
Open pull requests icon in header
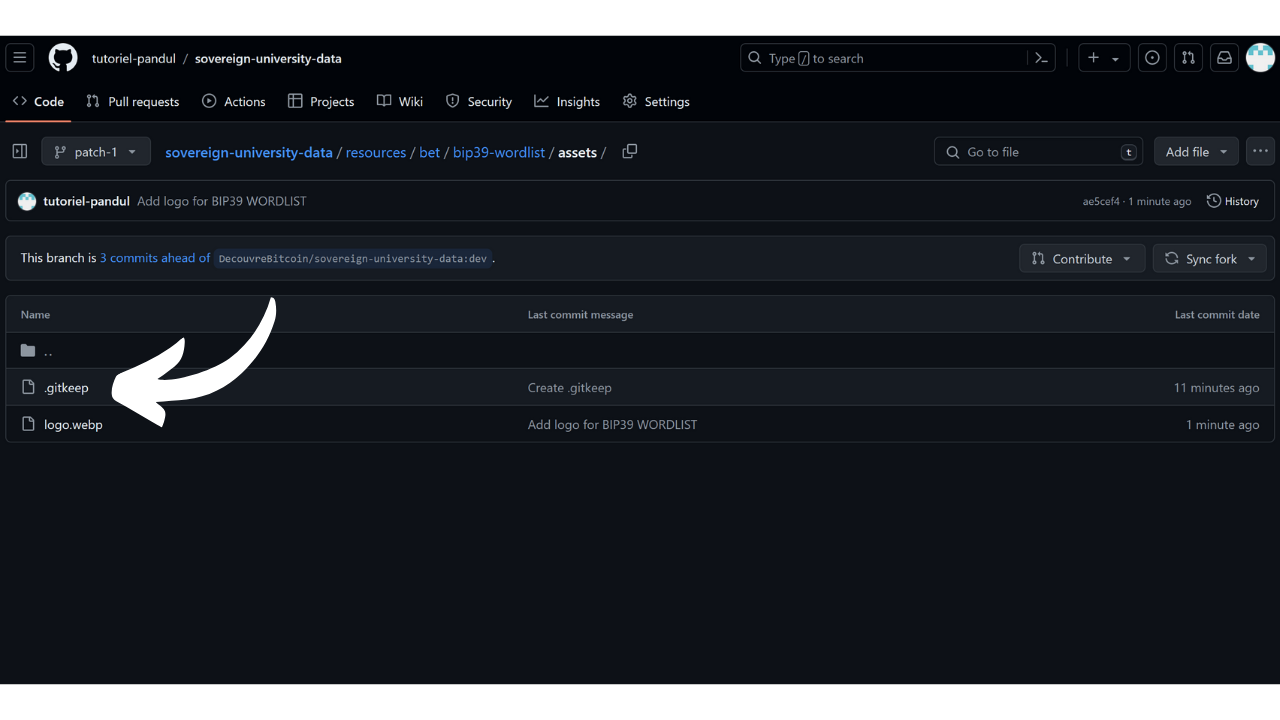click(x=1188, y=58)
